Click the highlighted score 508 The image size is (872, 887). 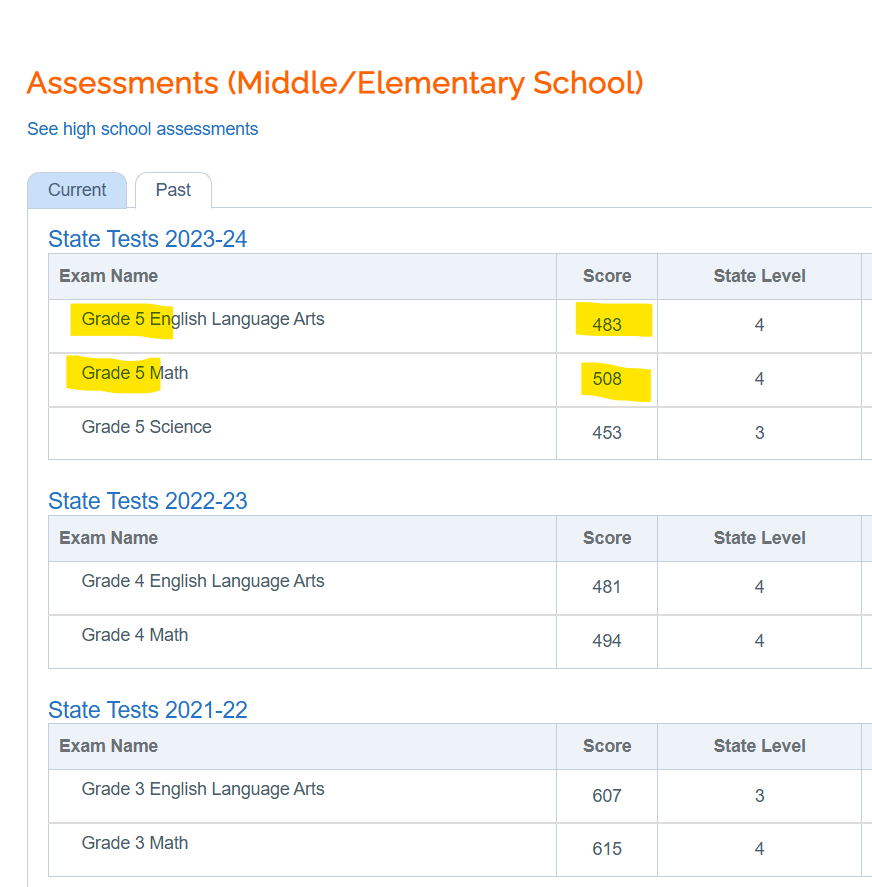[x=607, y=379]
